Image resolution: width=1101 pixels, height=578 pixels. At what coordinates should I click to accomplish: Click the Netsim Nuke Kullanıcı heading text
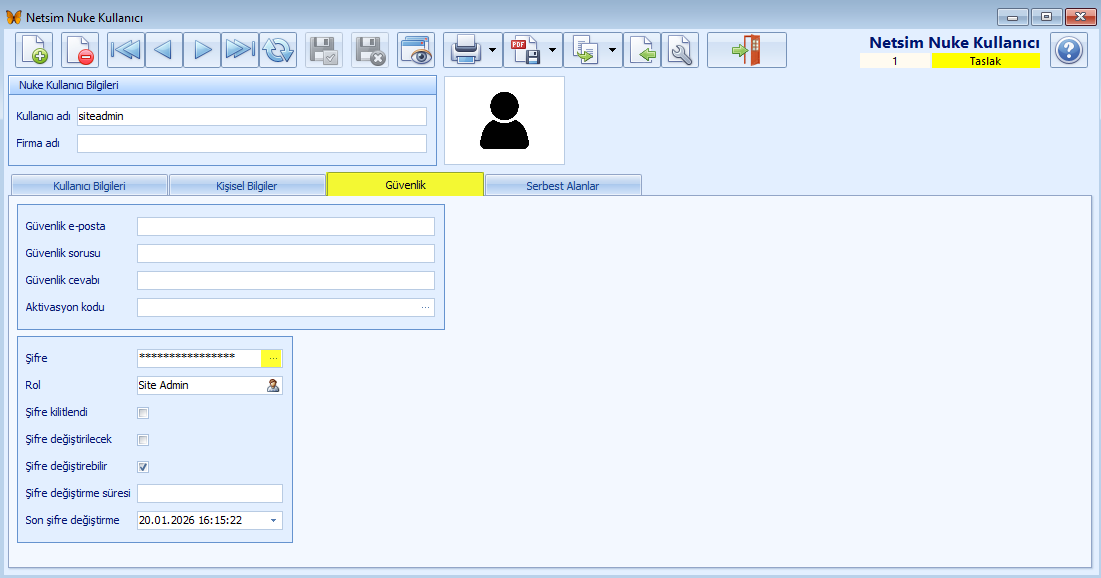pyautogui.click(x=954, y=42)
